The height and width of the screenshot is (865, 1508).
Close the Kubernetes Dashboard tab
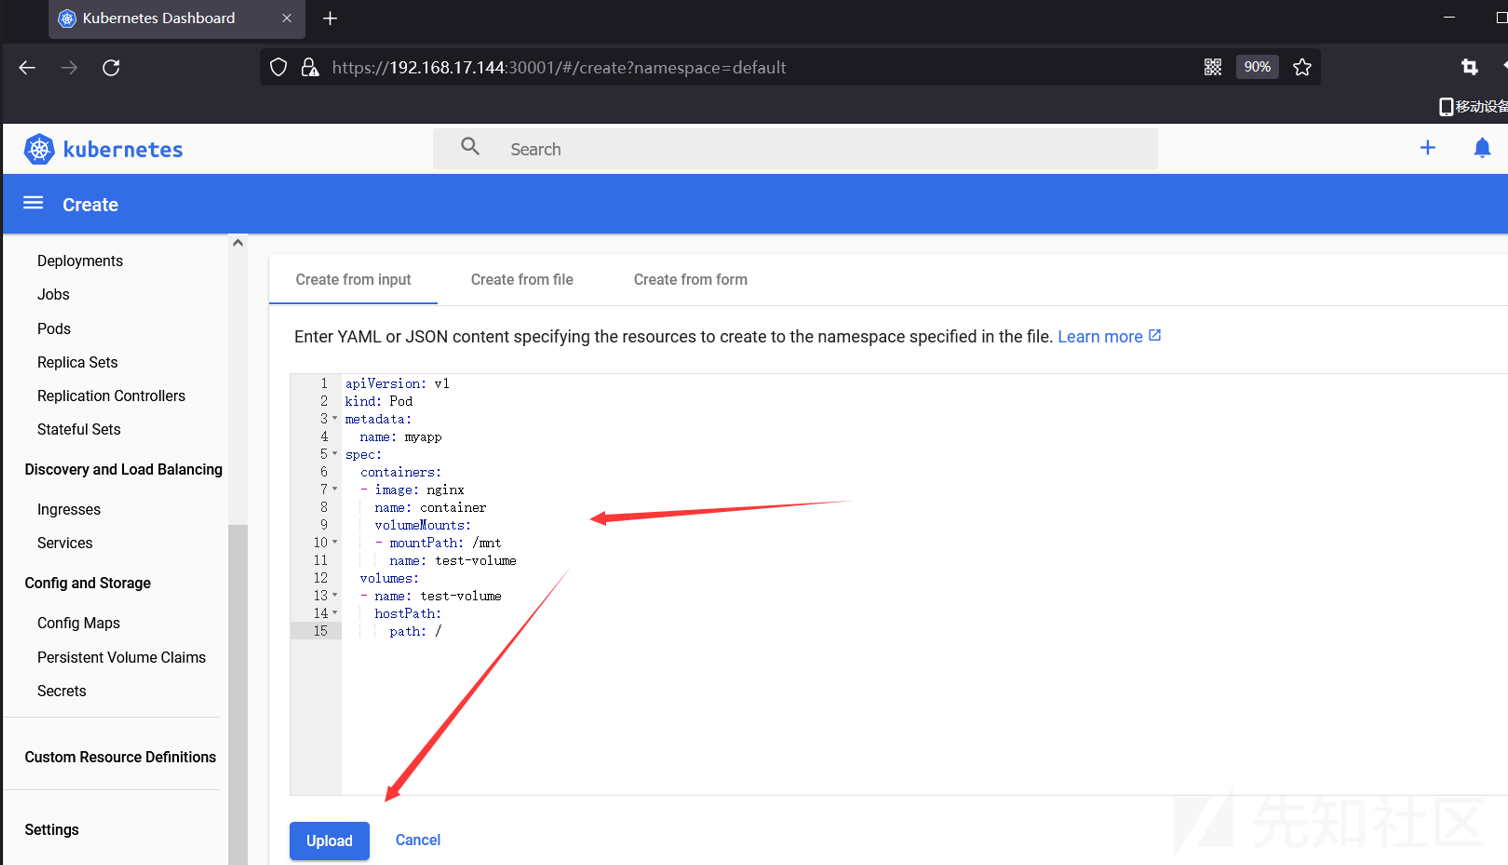tap(287, 18)
